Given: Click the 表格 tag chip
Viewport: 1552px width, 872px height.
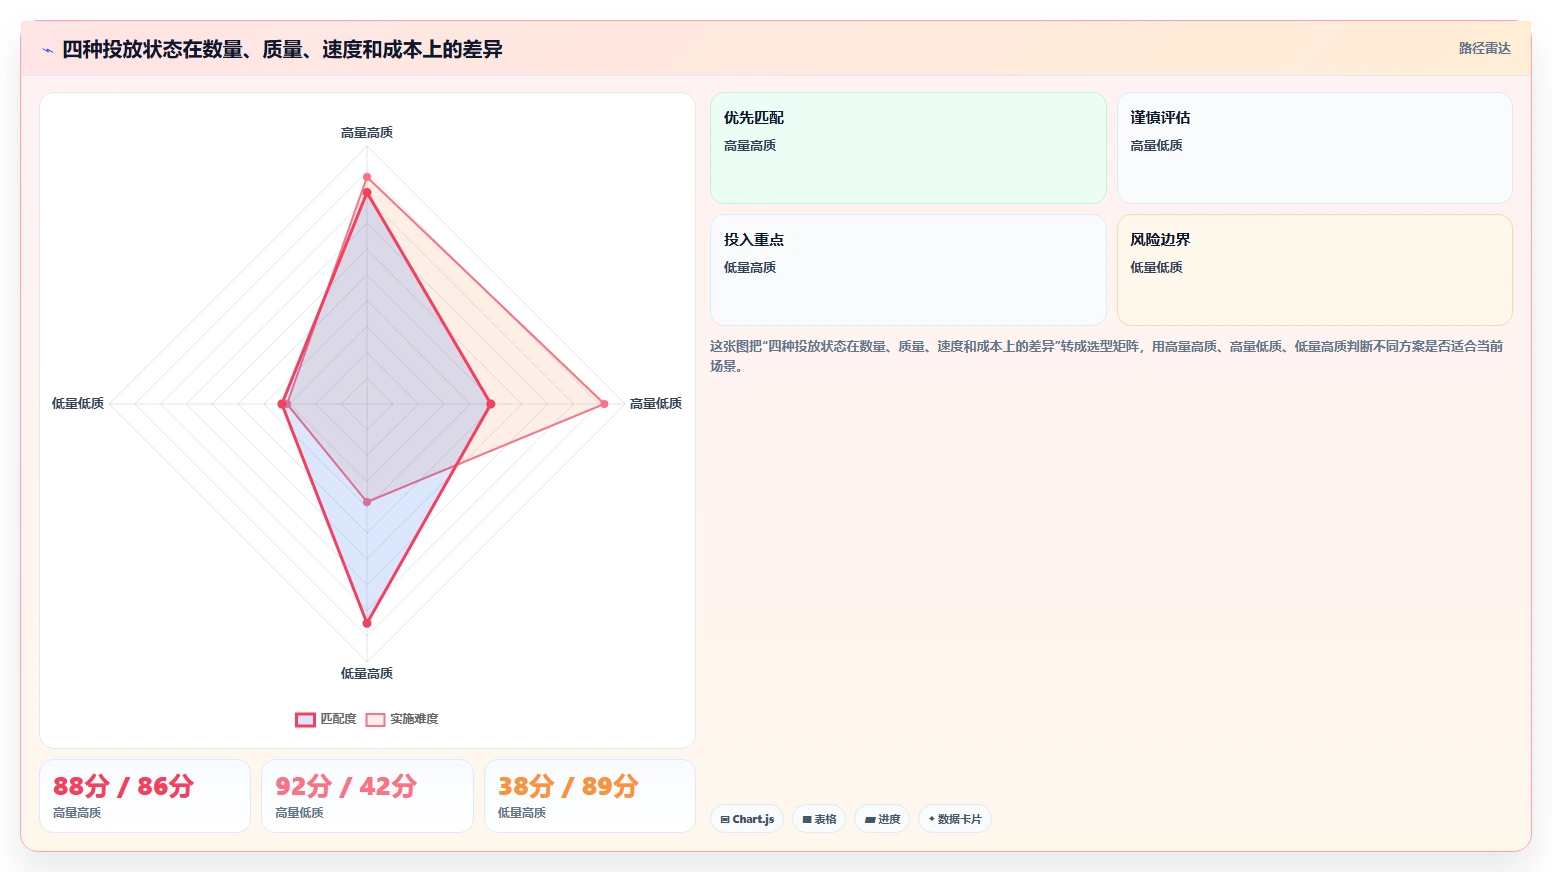Looking at the screenshot, I should [x=819, y=819].
